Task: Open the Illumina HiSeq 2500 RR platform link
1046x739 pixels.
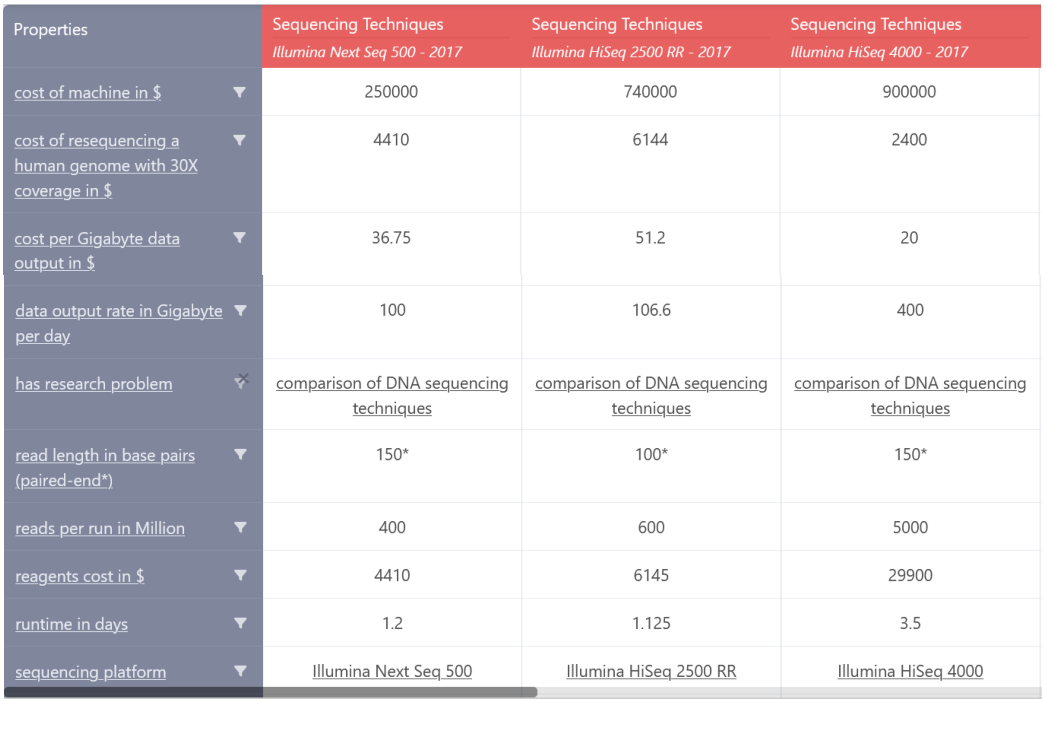Action: pyautogui.click(x=650, y=671)
